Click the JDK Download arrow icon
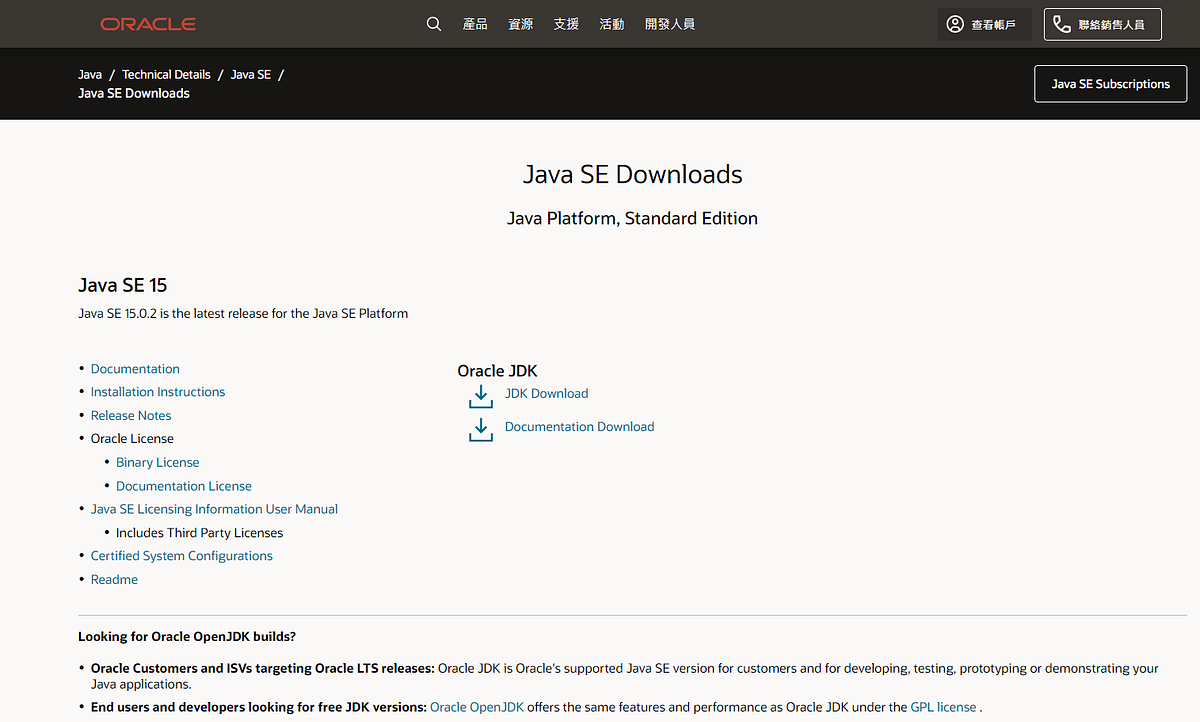The image size is (1200, 722). [480, 396]
